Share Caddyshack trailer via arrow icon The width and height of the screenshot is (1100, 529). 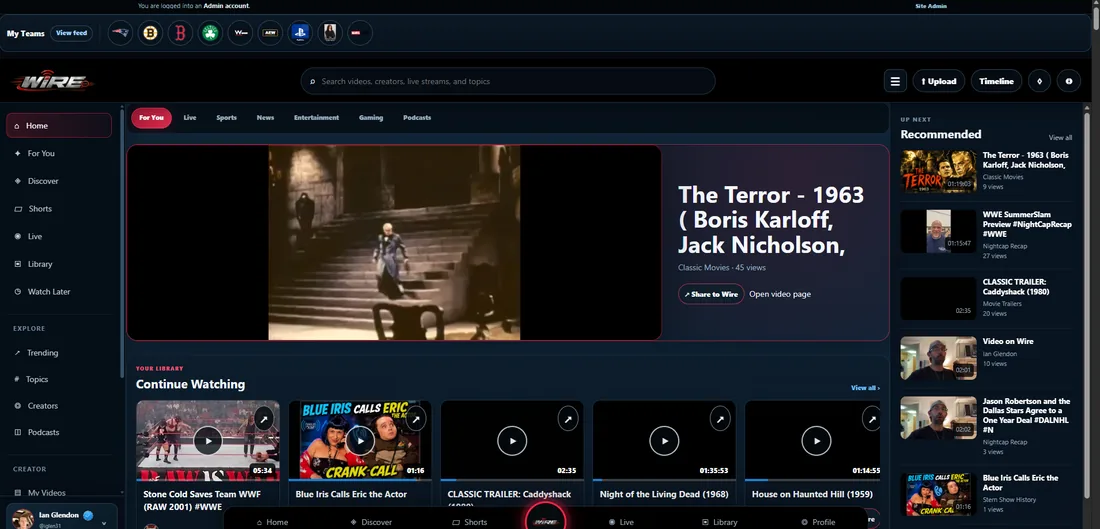(x=568, y=420)
